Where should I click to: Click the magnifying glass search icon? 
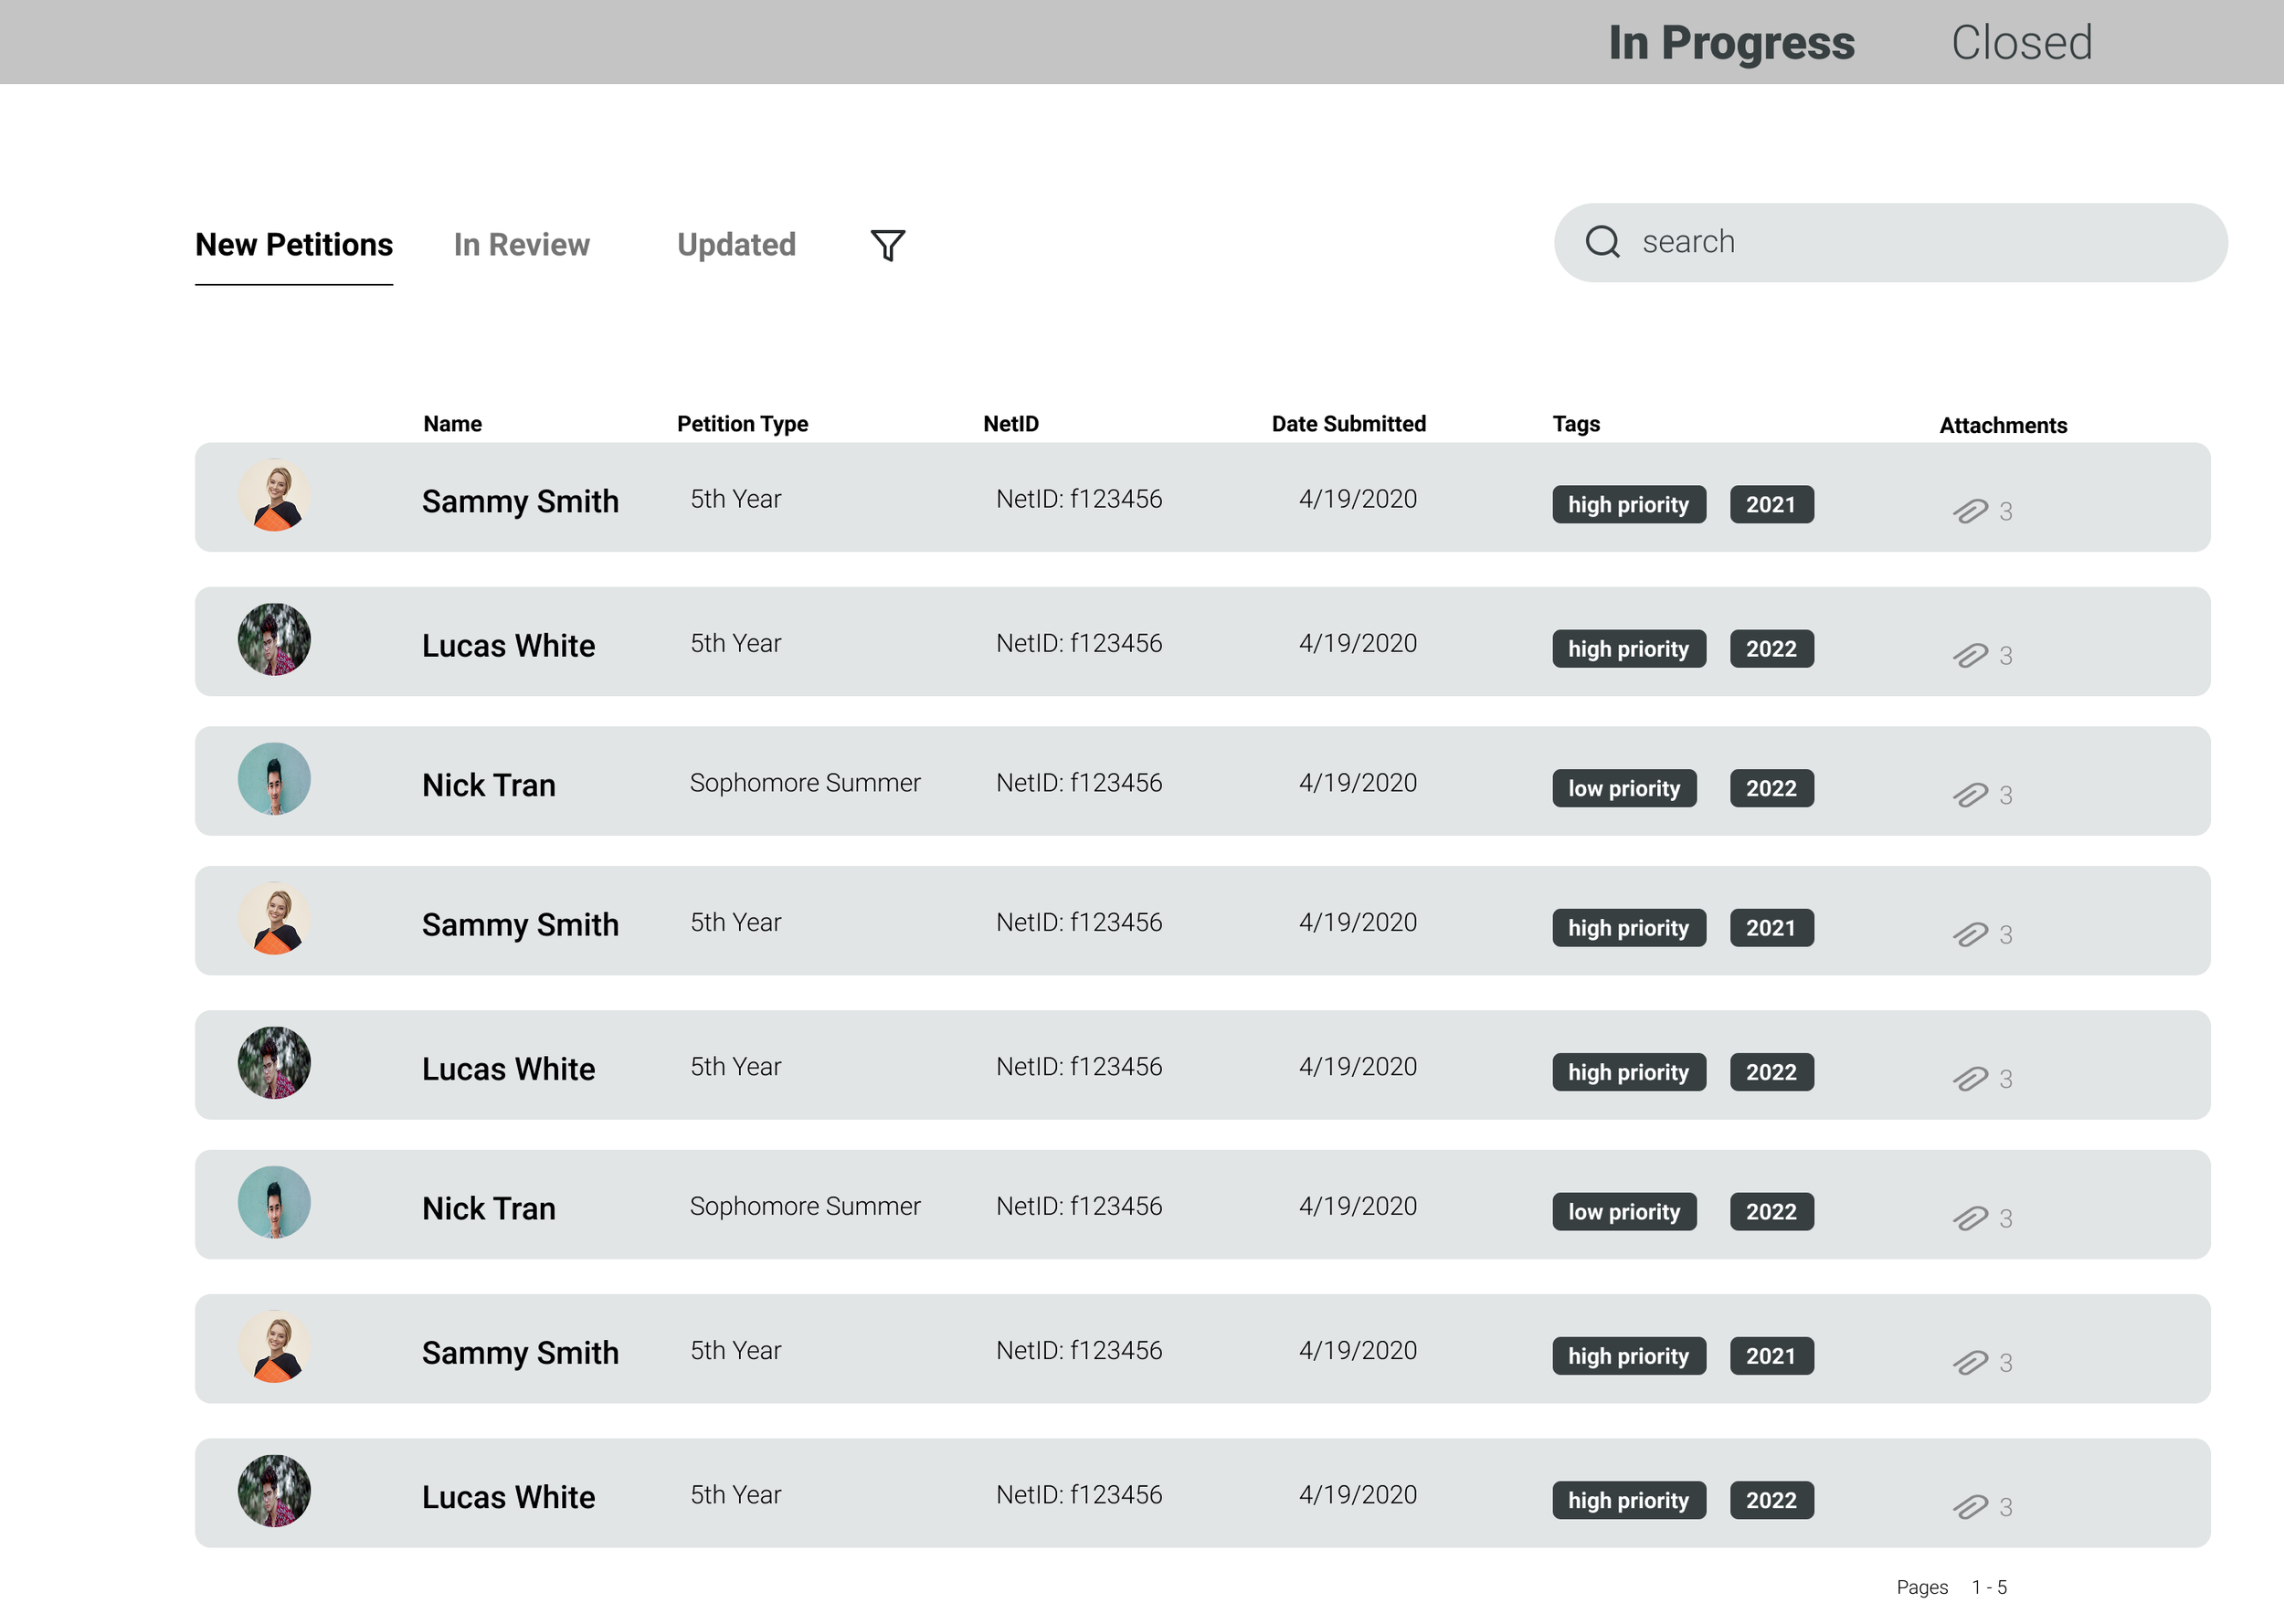click(x=1602, y=242)
